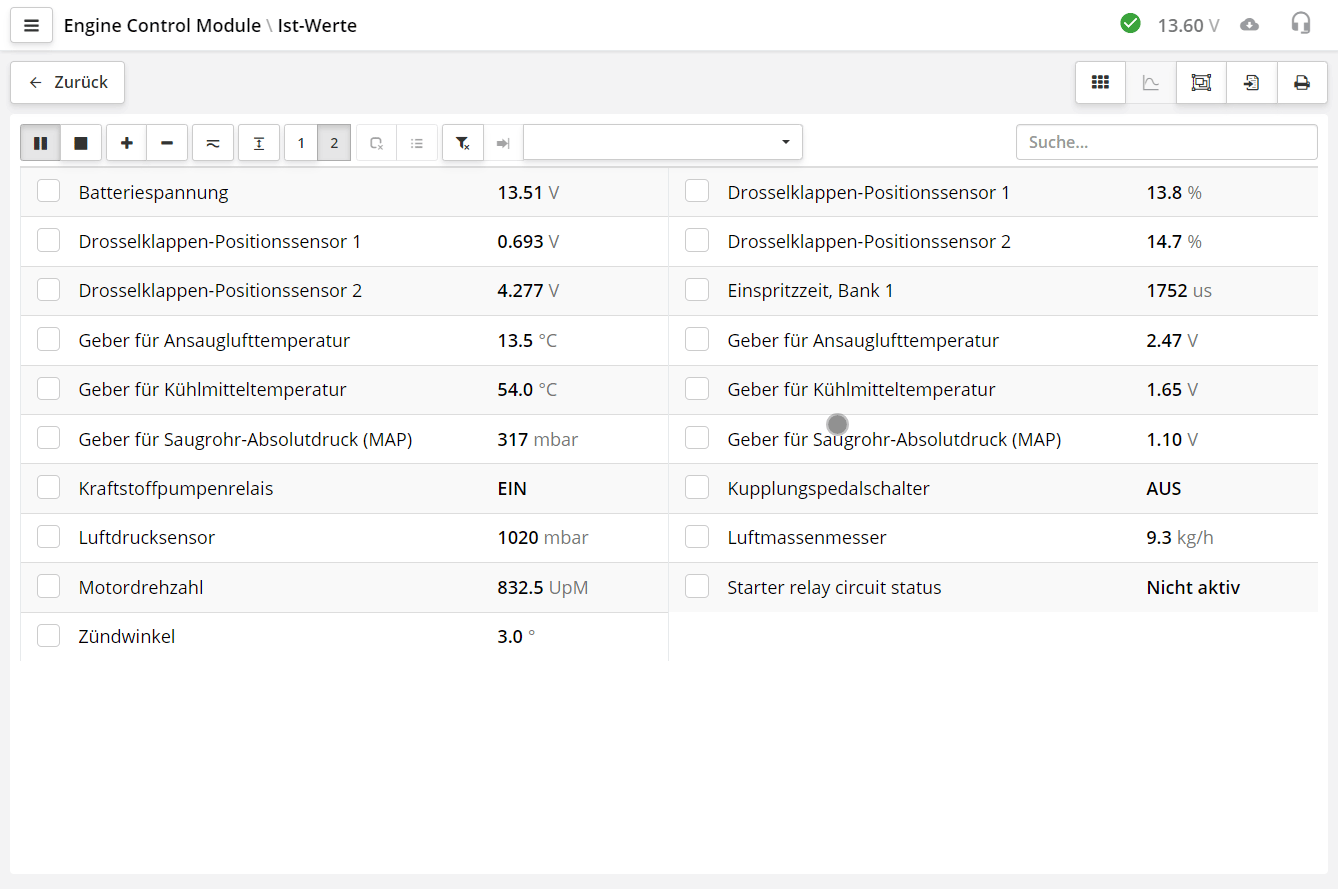
Task: Open the graph view icon
Action: (1150, 82)
